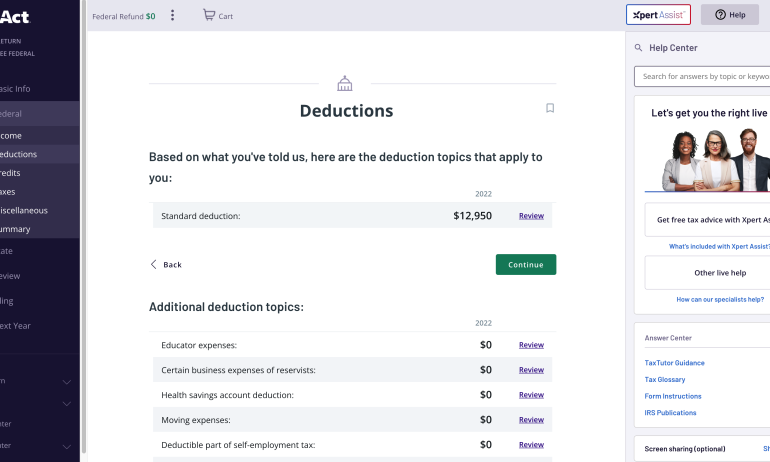Open Miscellaneous in the sidebar
The image size is (770, 462).
point(24,210)
